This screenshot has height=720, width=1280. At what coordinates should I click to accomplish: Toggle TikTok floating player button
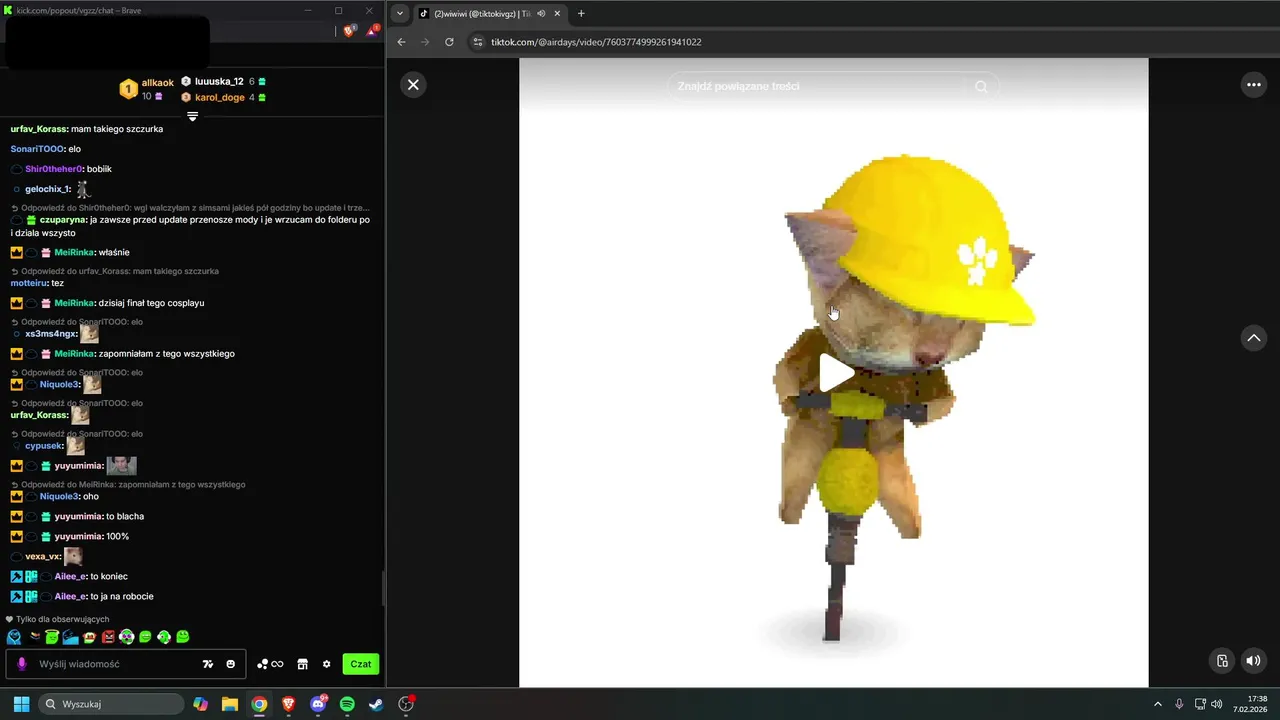click(1222, 660)
